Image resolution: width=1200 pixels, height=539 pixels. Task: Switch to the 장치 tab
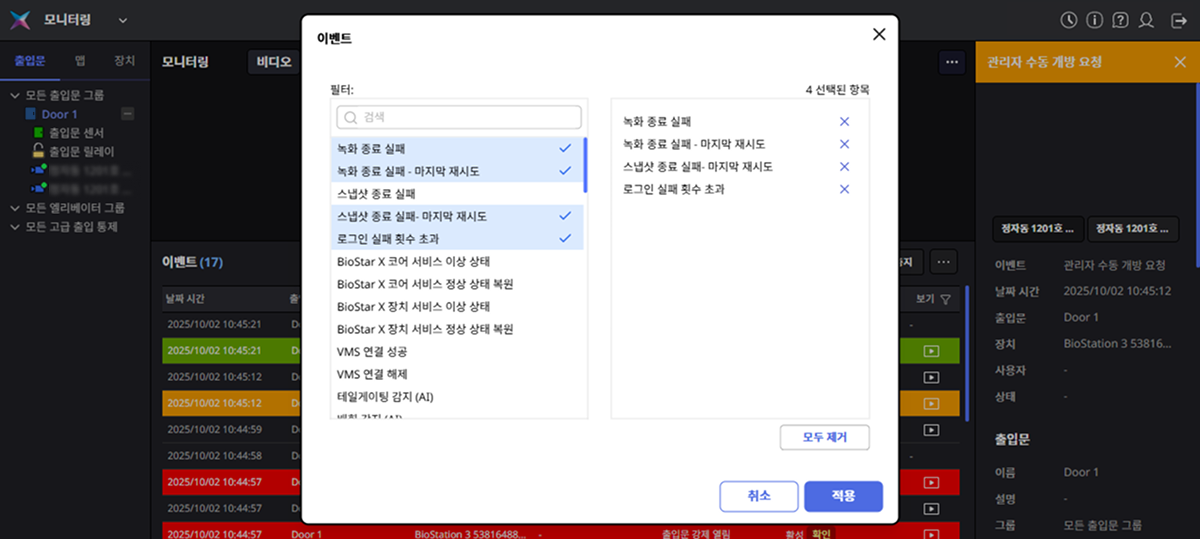(125, 61)
